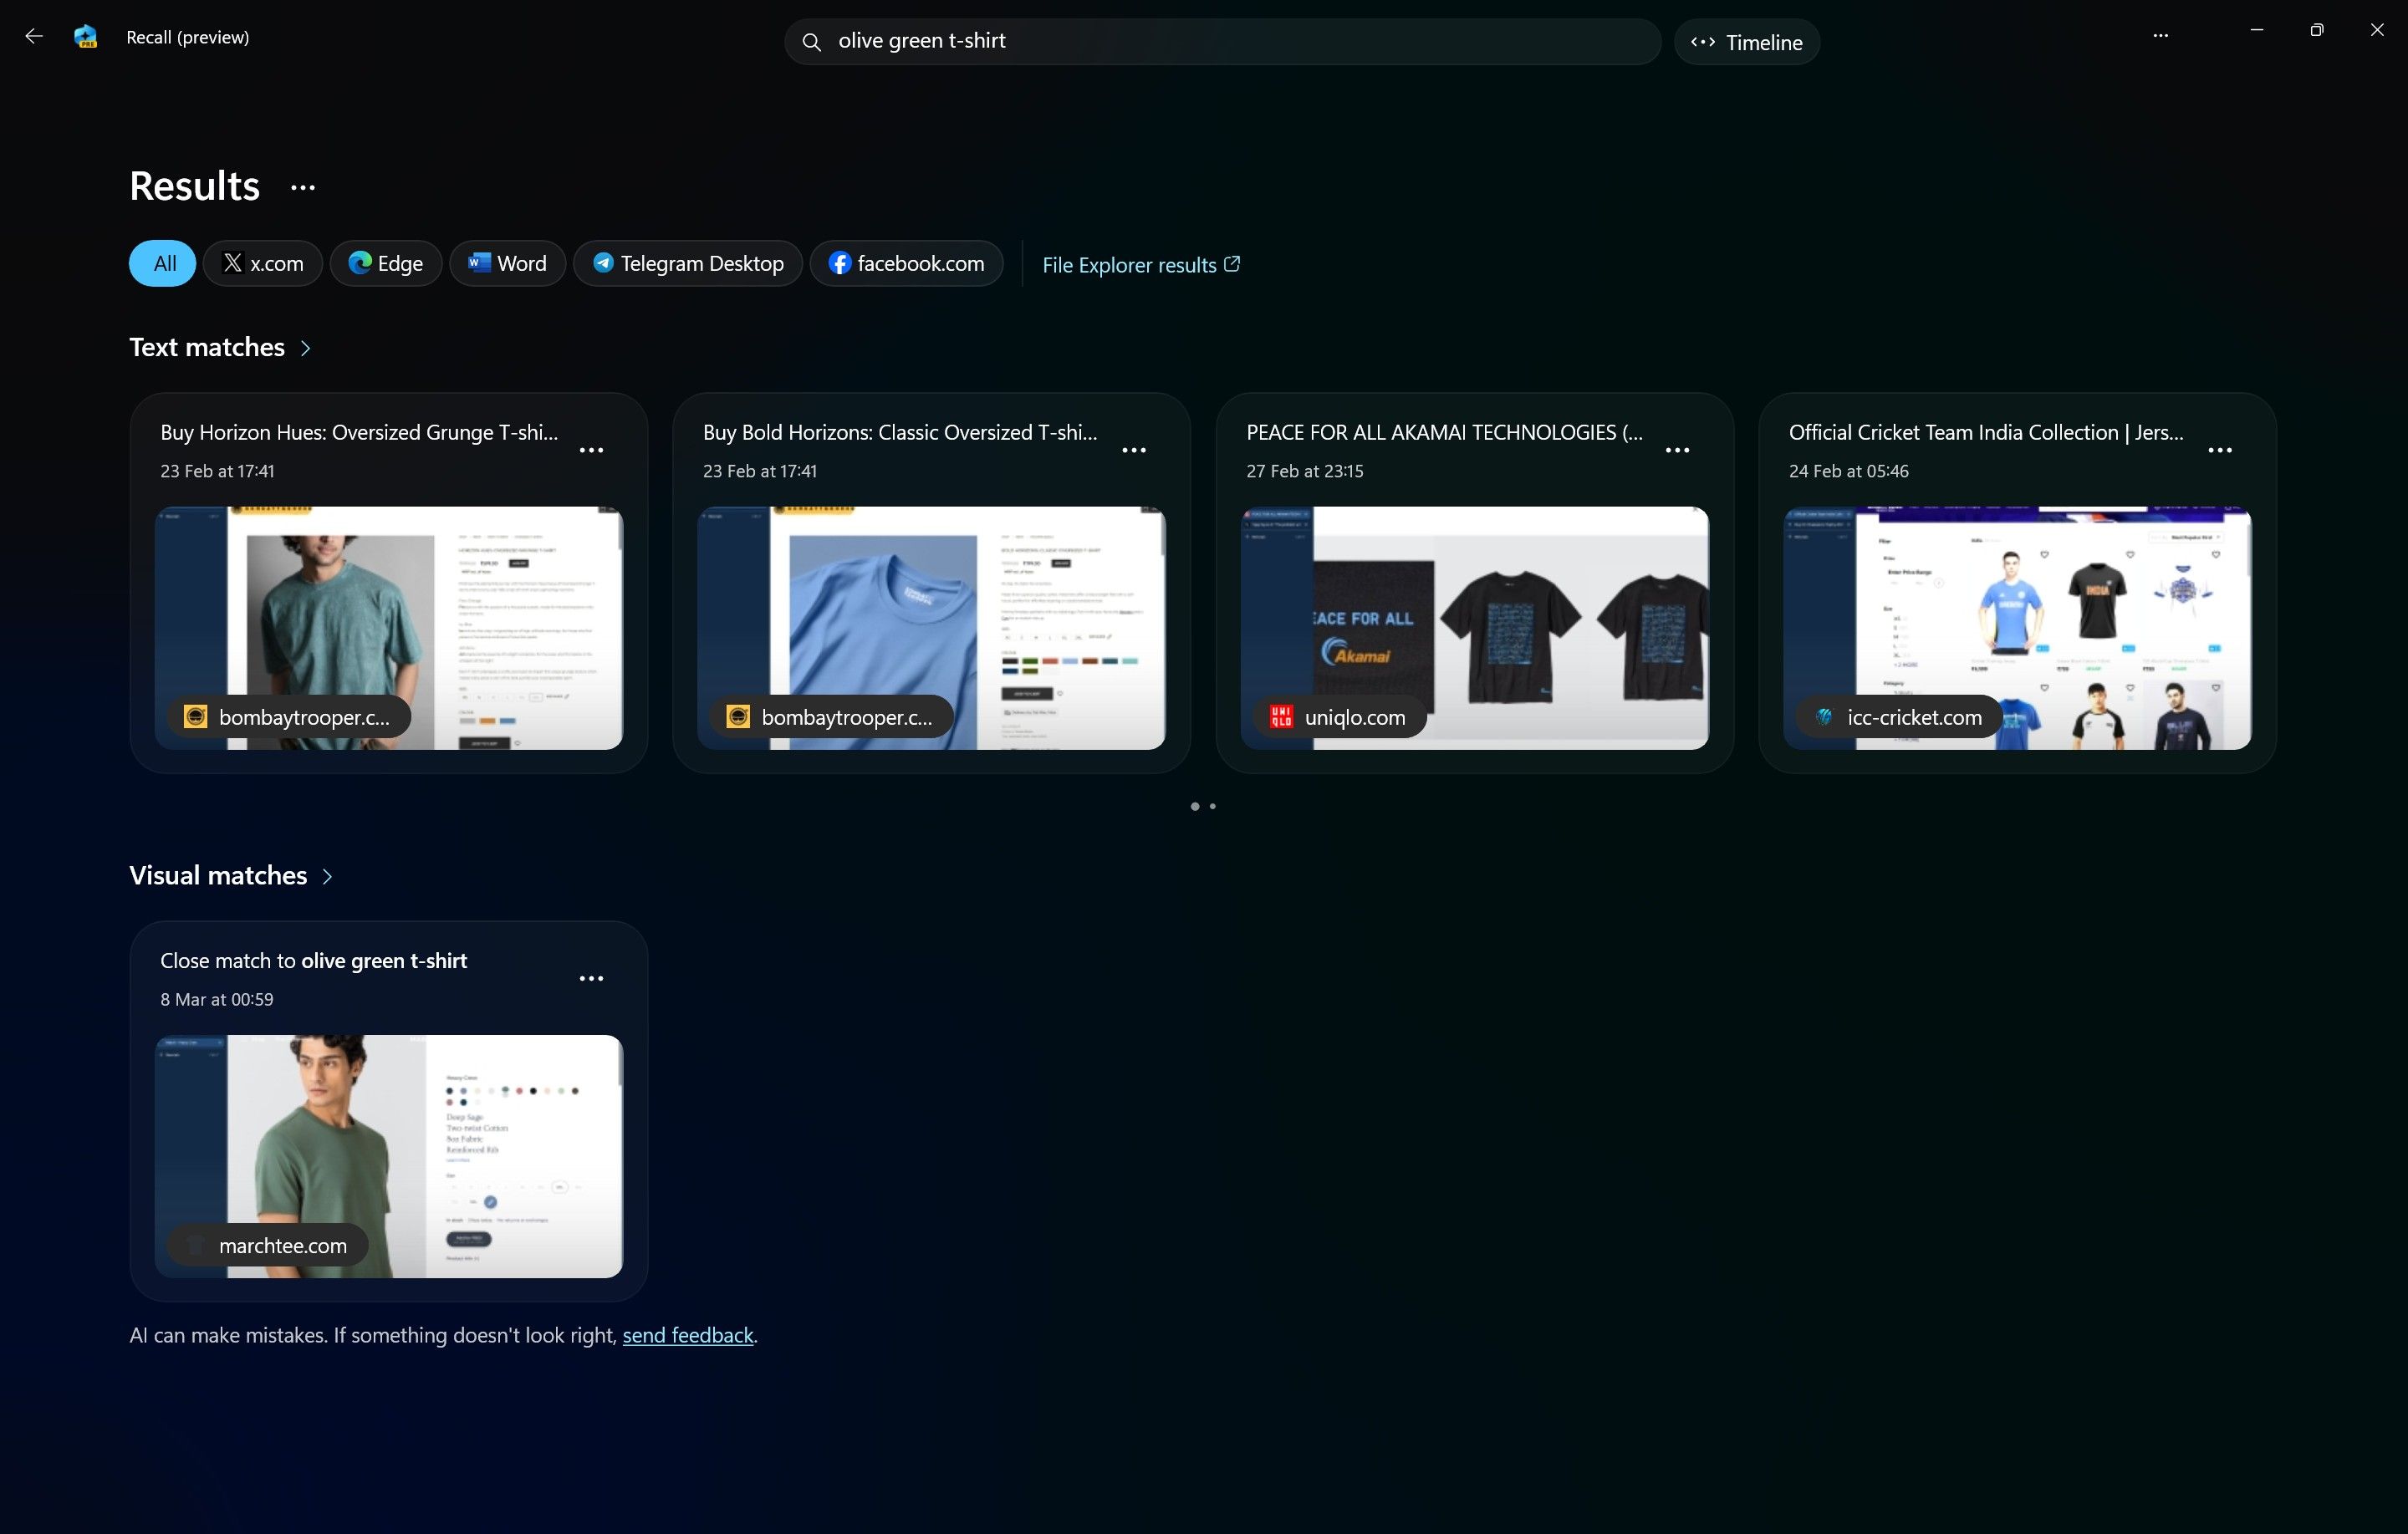The image size is (2408, 1534).
Task: Click the File Explorer results external link icon
Action: click(1236, 263)
